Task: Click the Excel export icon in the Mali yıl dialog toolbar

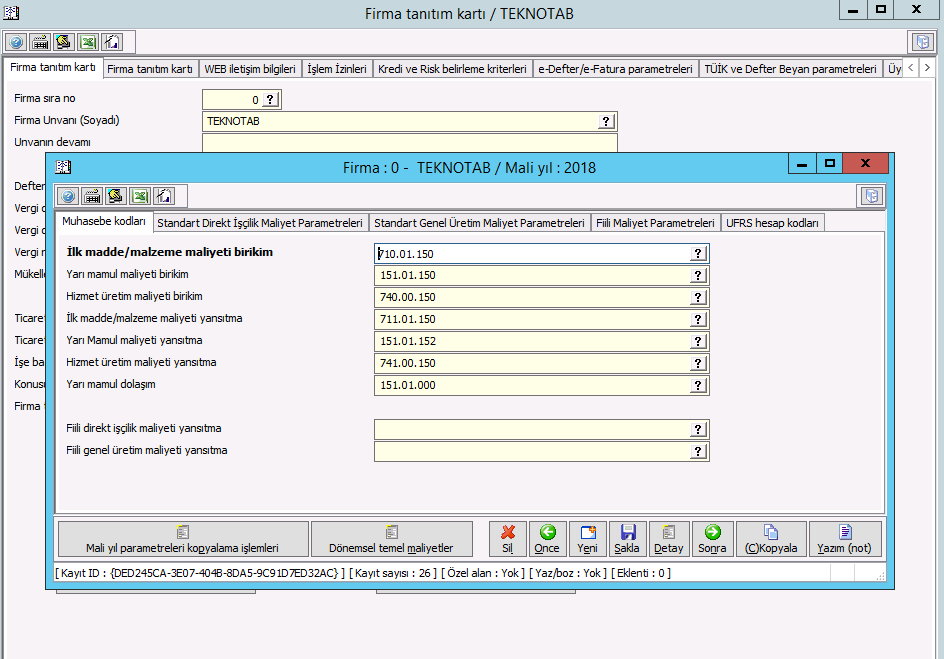Action: 140,196
